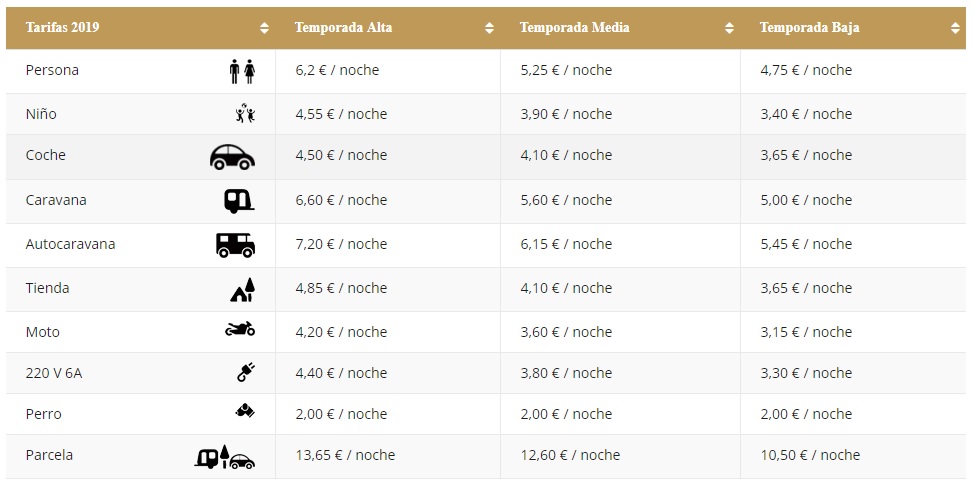The height and width of the screenshot is (482, 975).
Task: Click the Autocaravana motorhome icon
Action: click(x=235, y=244)
